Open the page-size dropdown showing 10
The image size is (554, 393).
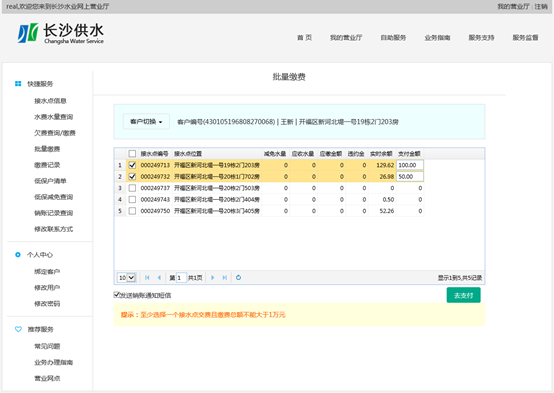126,277
